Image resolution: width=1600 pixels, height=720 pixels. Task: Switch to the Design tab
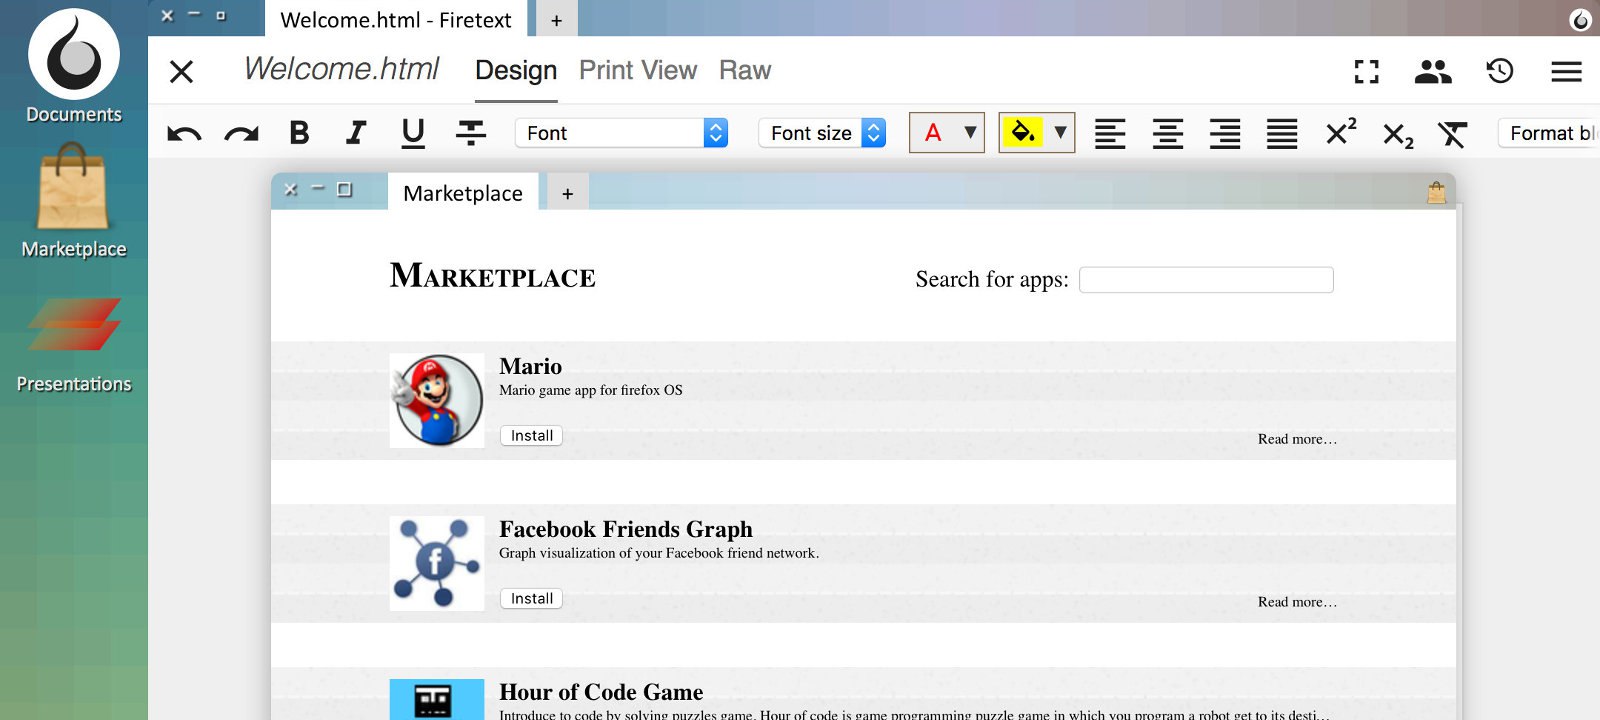516,71
